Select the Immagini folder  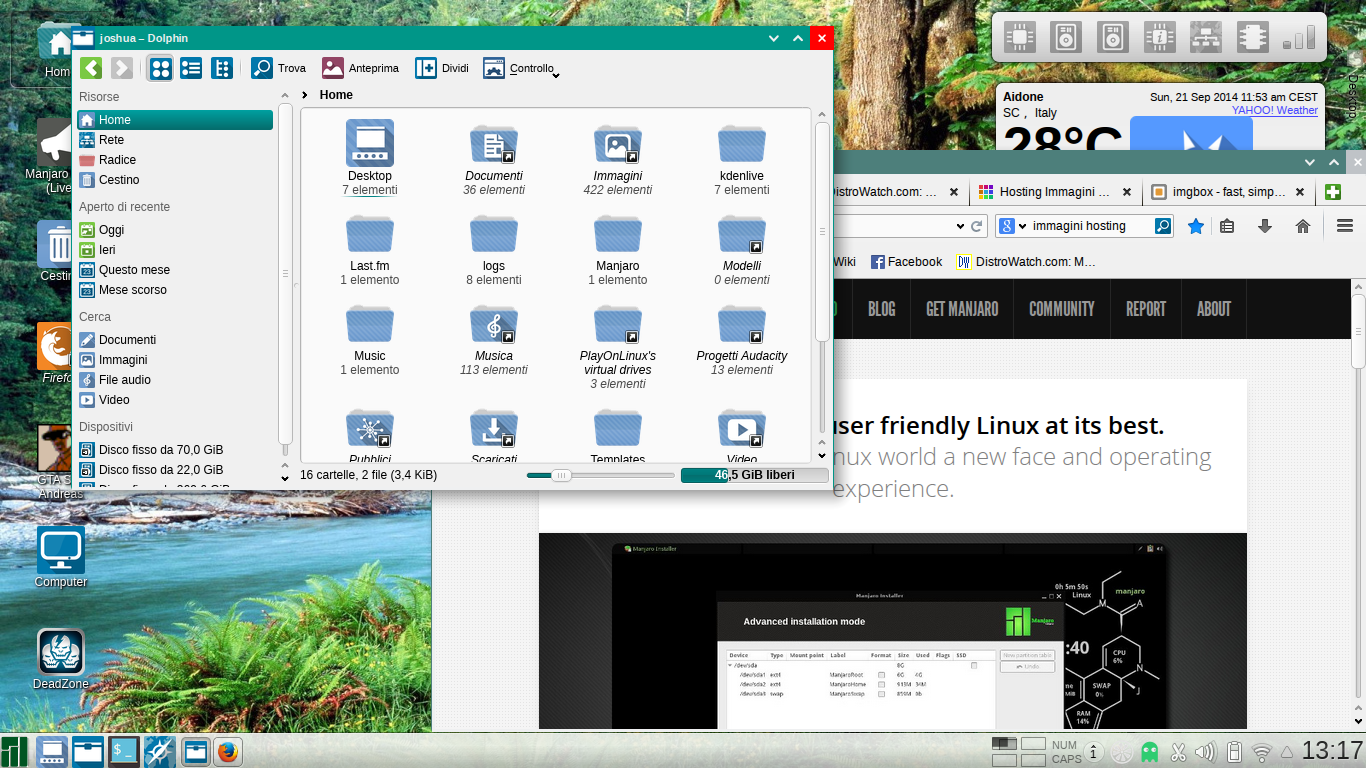point(618,145)
